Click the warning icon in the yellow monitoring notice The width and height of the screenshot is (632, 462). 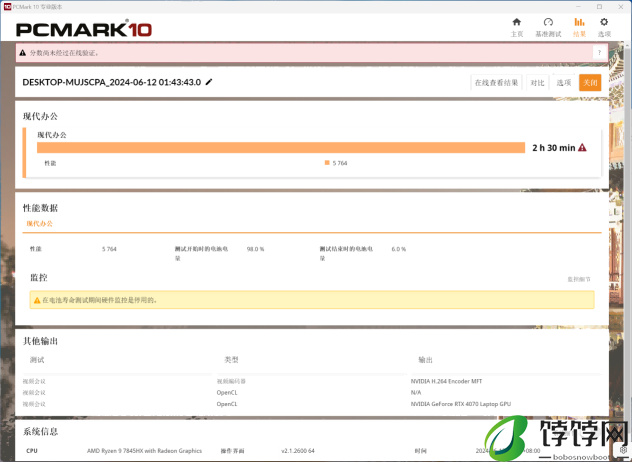click(x=37, y=300)
